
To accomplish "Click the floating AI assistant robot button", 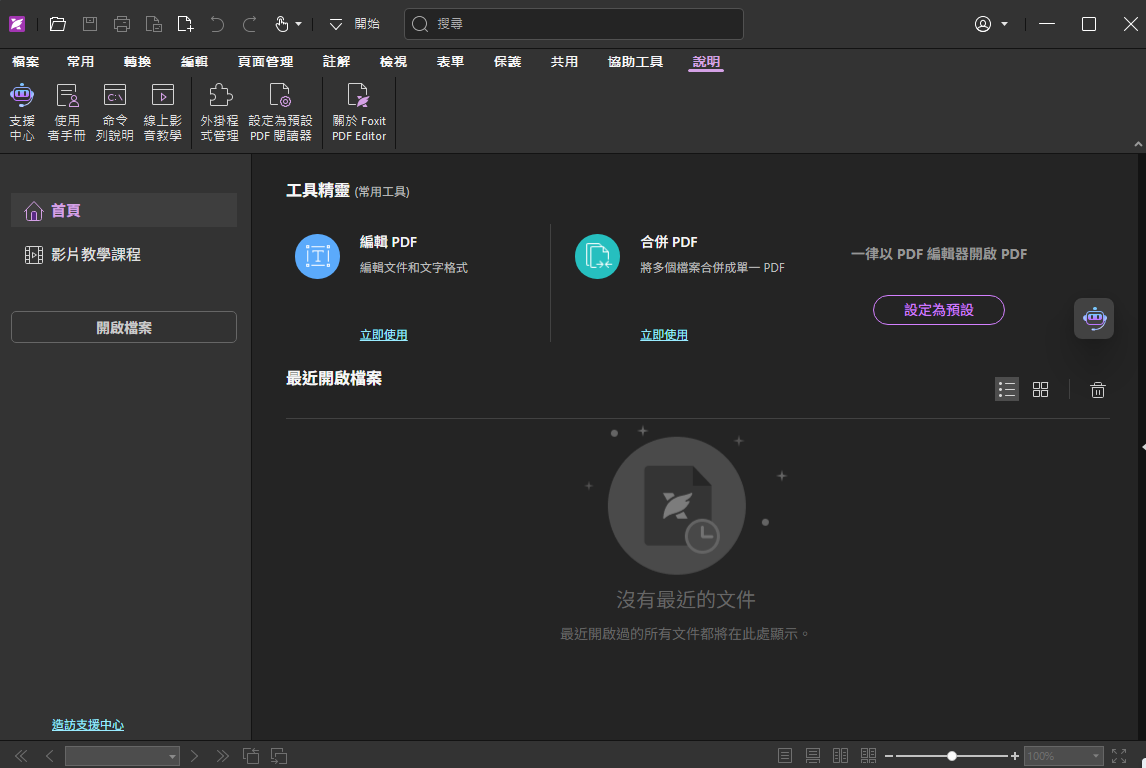I will (1094, 319).
